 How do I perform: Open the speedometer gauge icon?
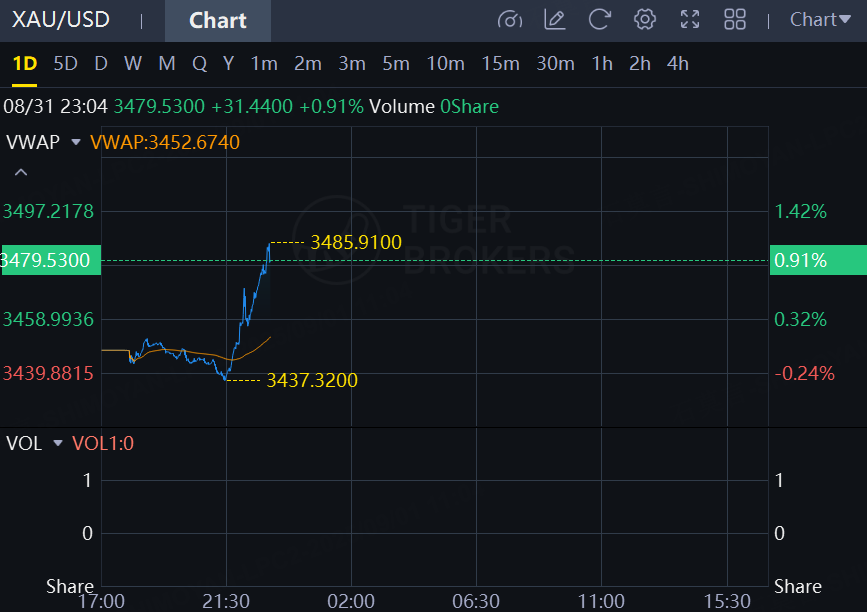click(510, 19)
